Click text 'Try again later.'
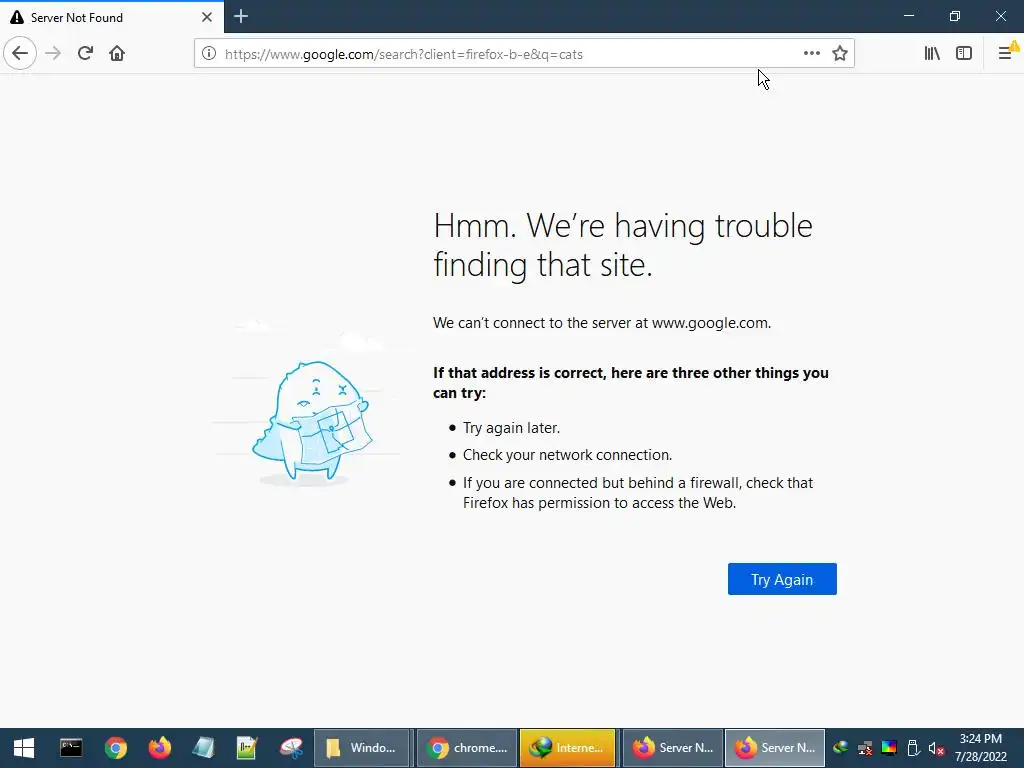Viewport: 1024px width, 768px height. coord(511,428)
